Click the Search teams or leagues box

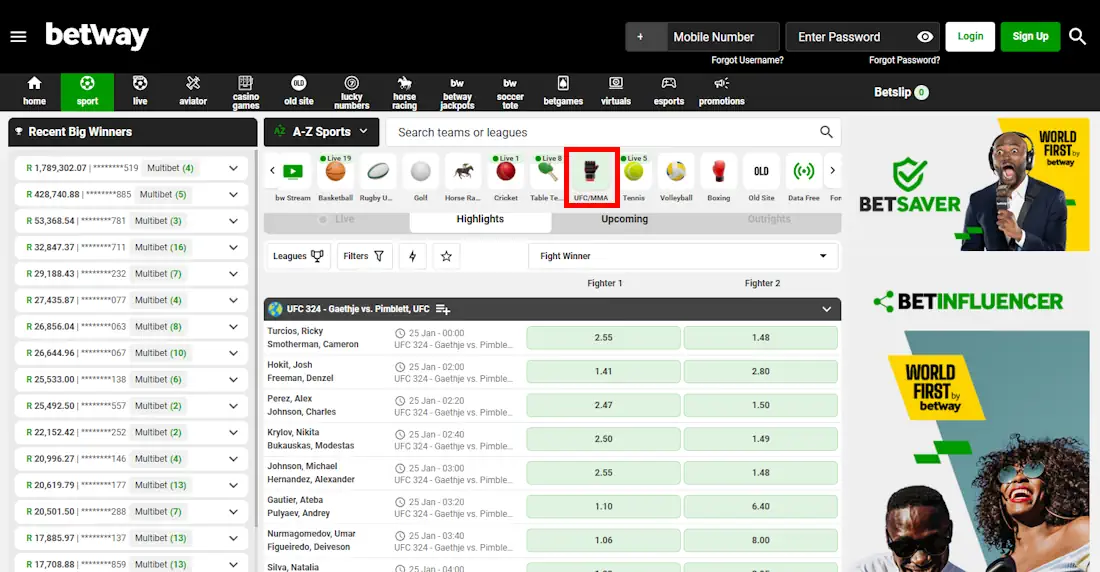click(x=613, y=132)
